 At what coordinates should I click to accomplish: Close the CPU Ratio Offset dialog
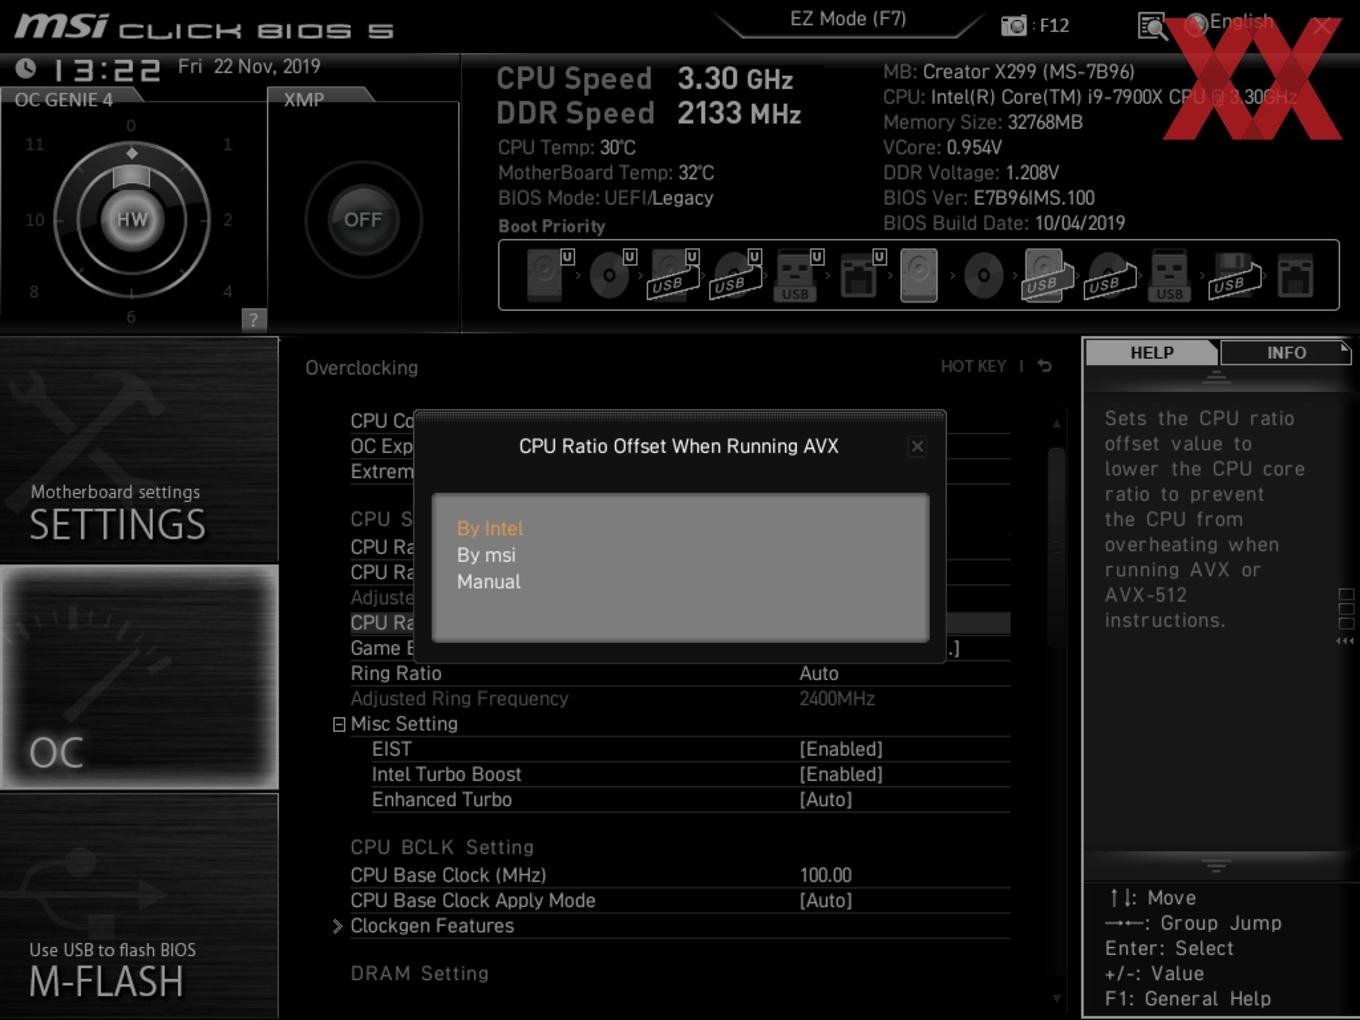pyautogui.click(x=917, y=447)
